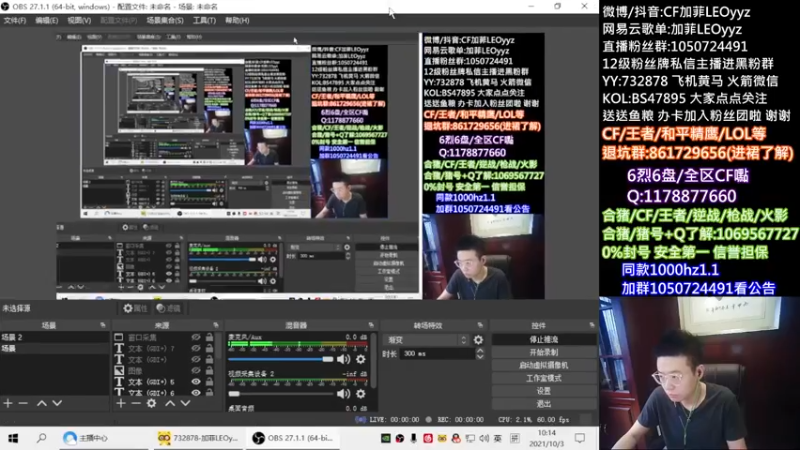800x450 pixels.
Task: Open the 编辑(E) menu
Action: click(x=46, y=20)
